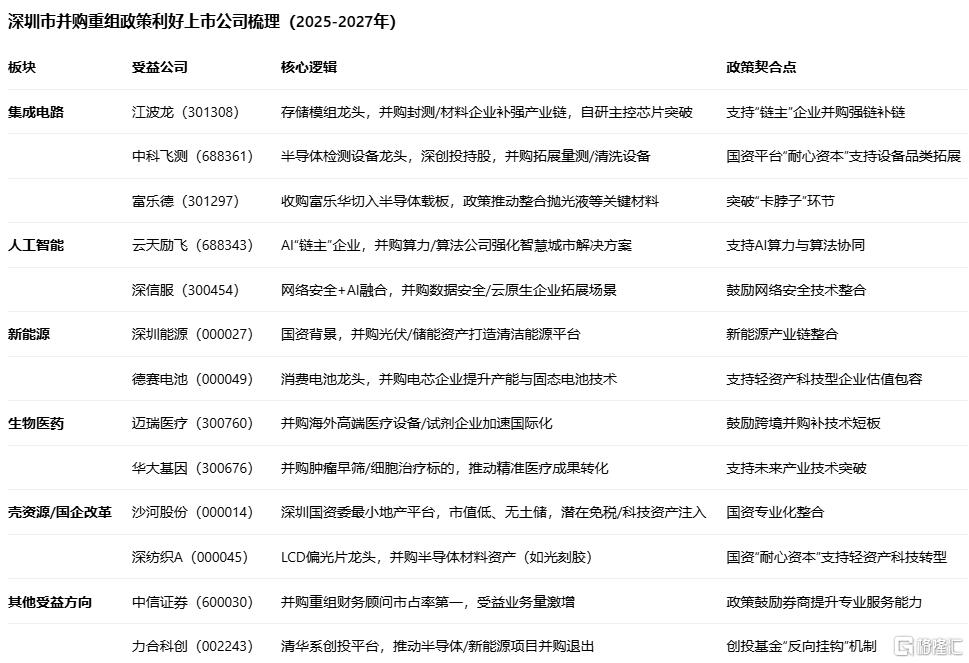Click logic text 并购重组财务顾问市占率第一

pyautogui.click(x=371, y=602)
